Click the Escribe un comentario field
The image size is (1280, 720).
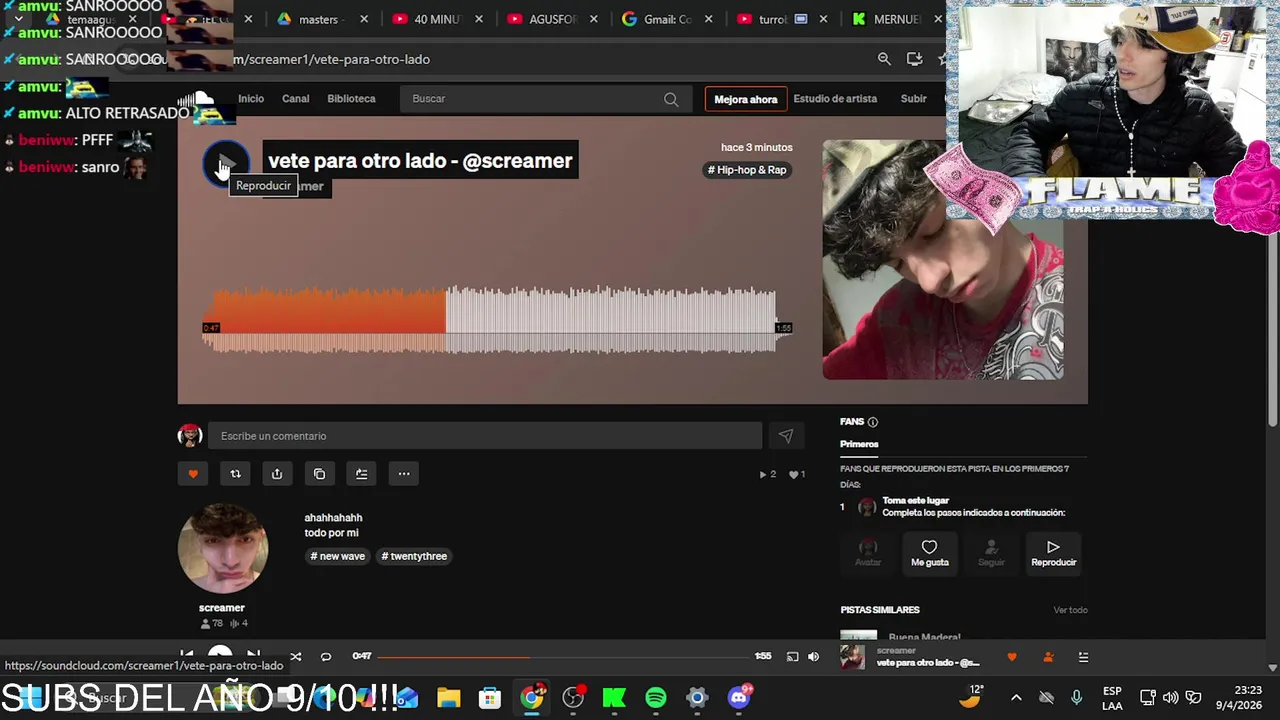(x=485, y=436)
